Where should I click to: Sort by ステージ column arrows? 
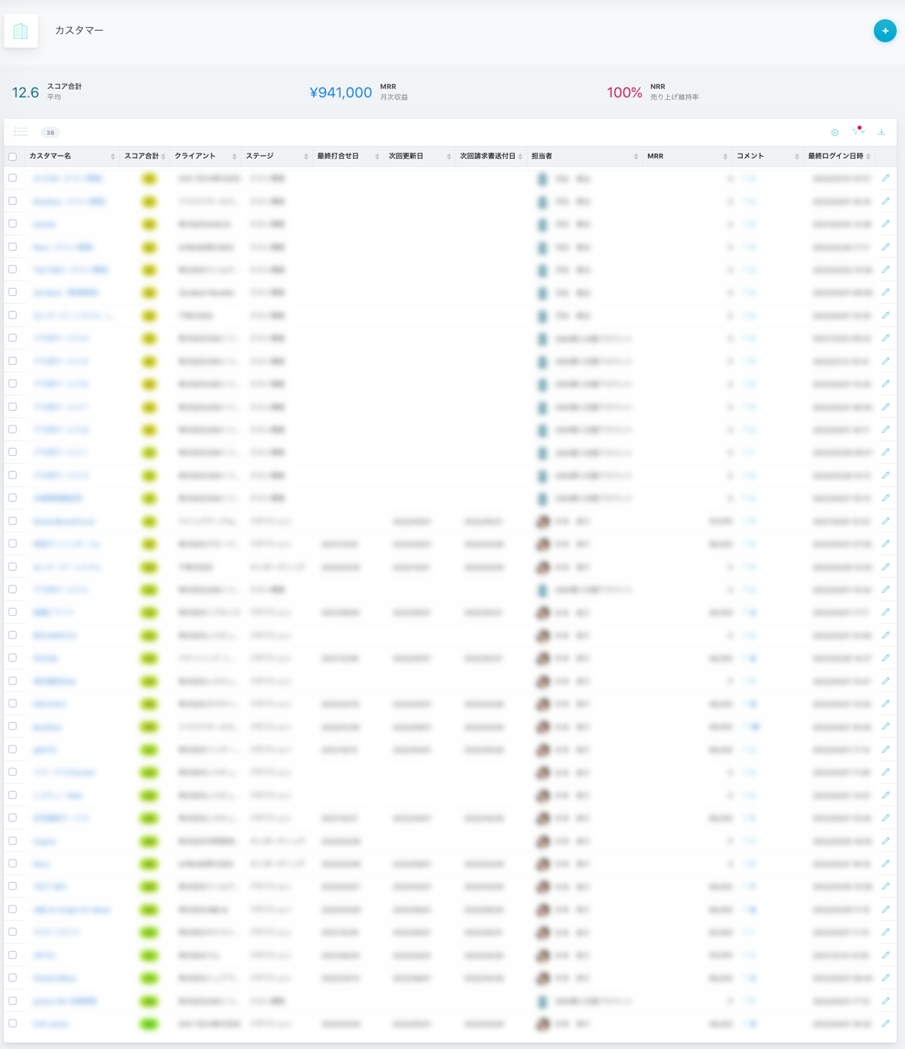(x=306, y=157)
